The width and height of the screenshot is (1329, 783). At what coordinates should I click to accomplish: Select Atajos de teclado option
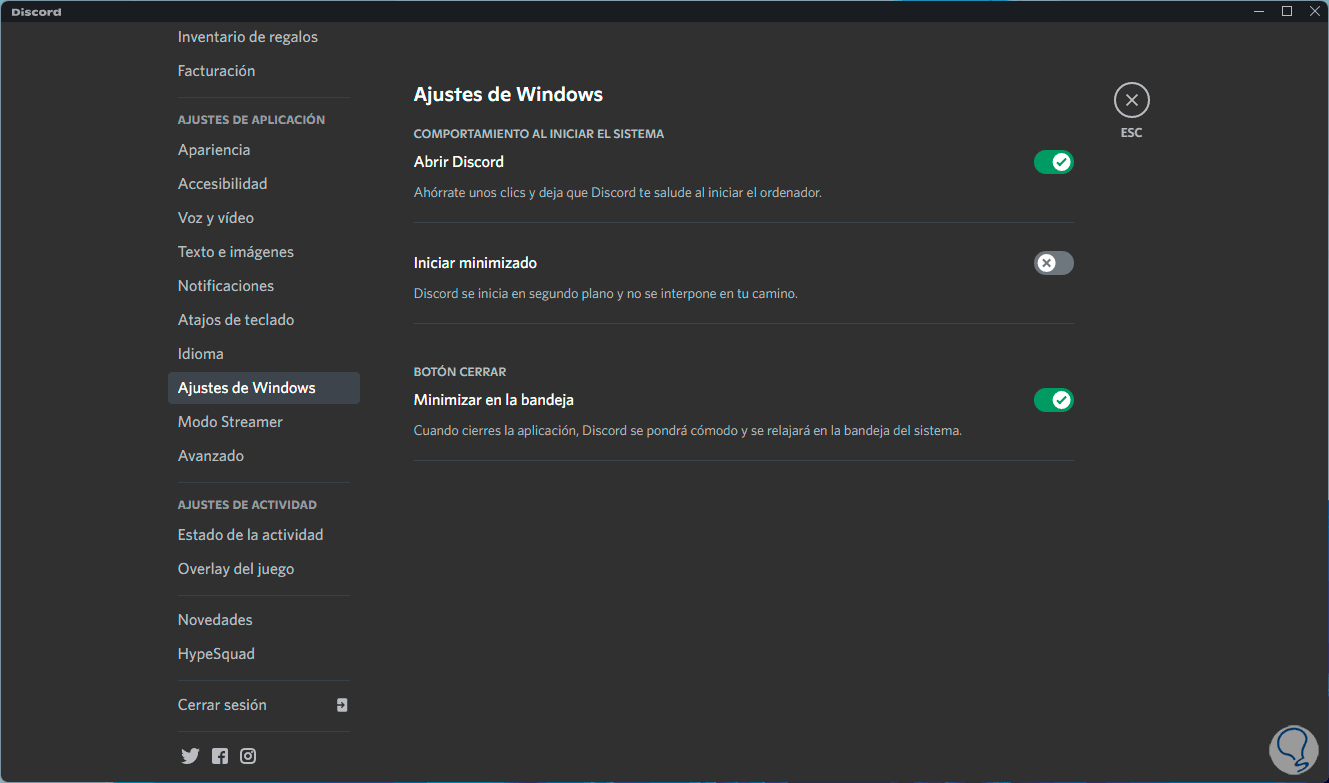[x=236, y=320]
